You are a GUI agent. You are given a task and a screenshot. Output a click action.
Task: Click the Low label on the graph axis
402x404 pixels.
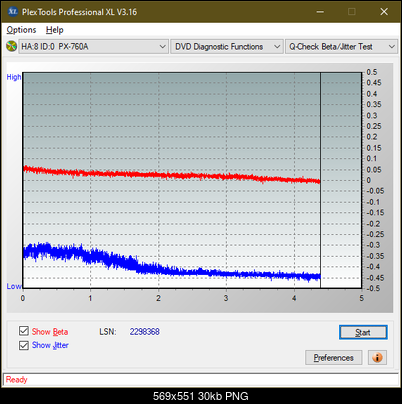[14, 286]
